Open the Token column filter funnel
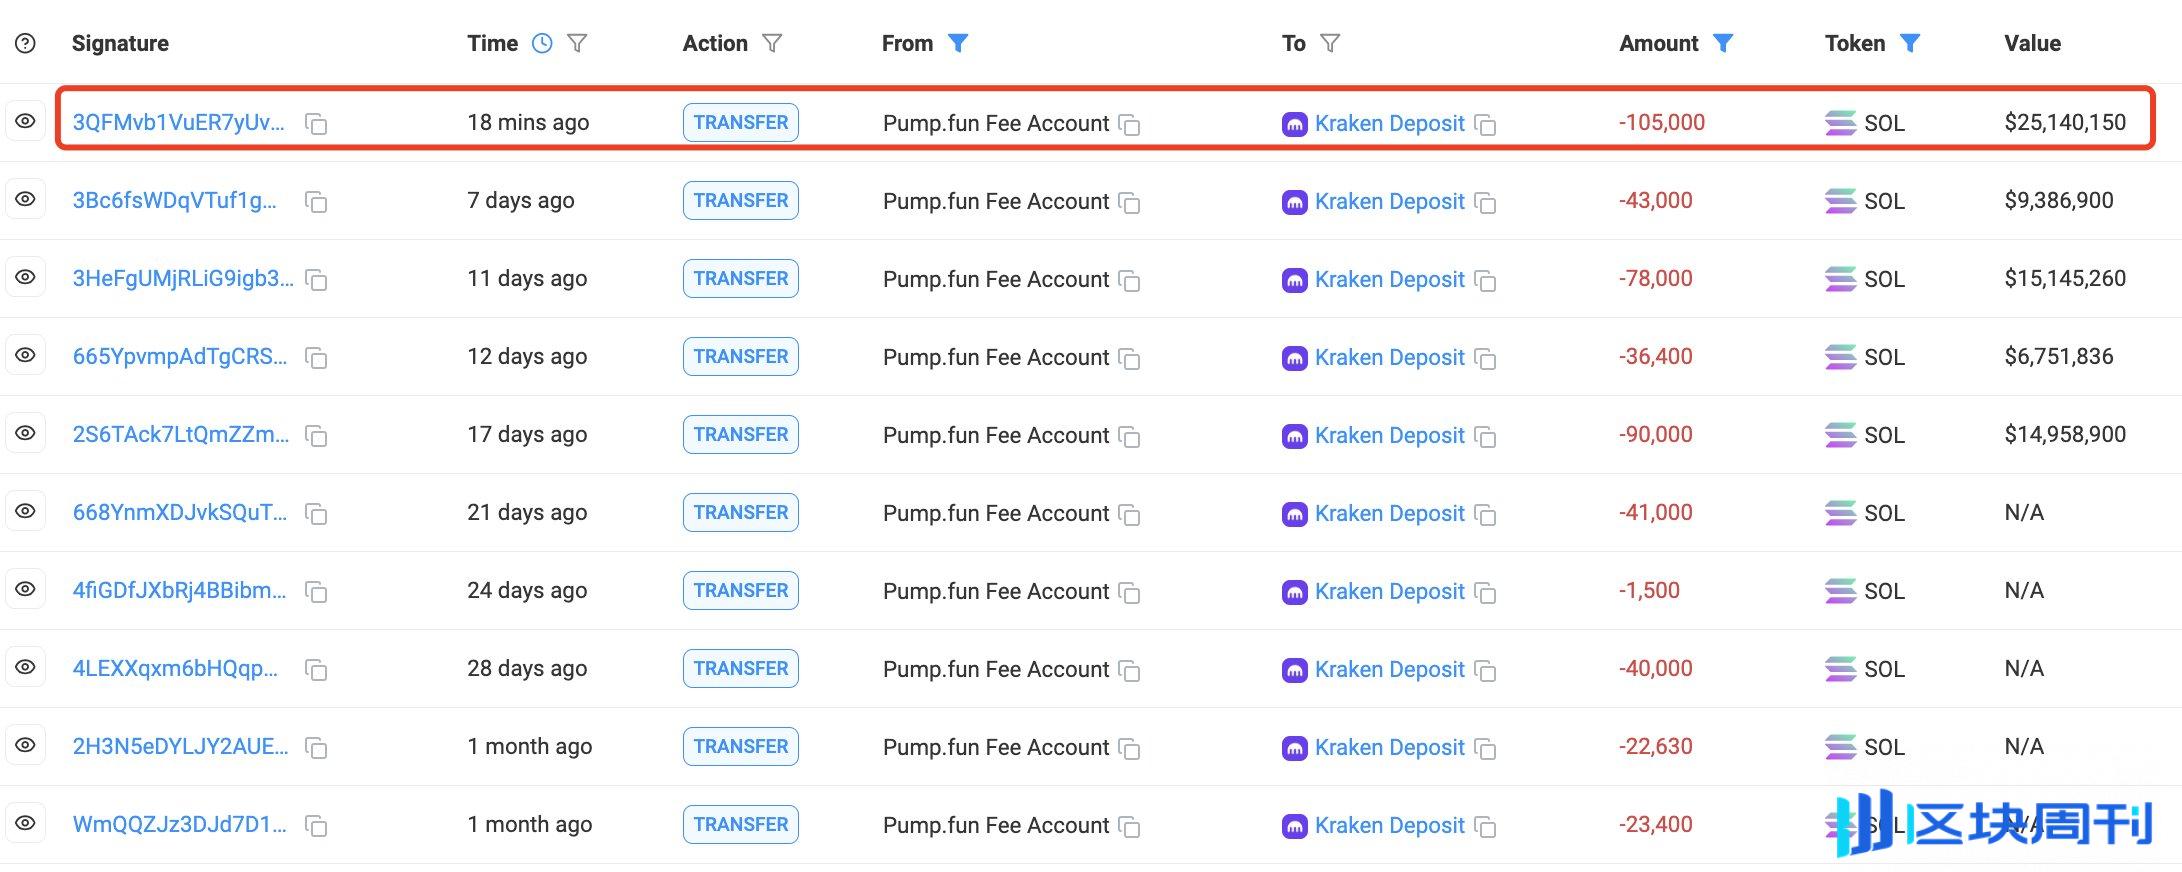Image resolution: width=2182 pixels, height=872 pixels. [x=1910, y=43]
